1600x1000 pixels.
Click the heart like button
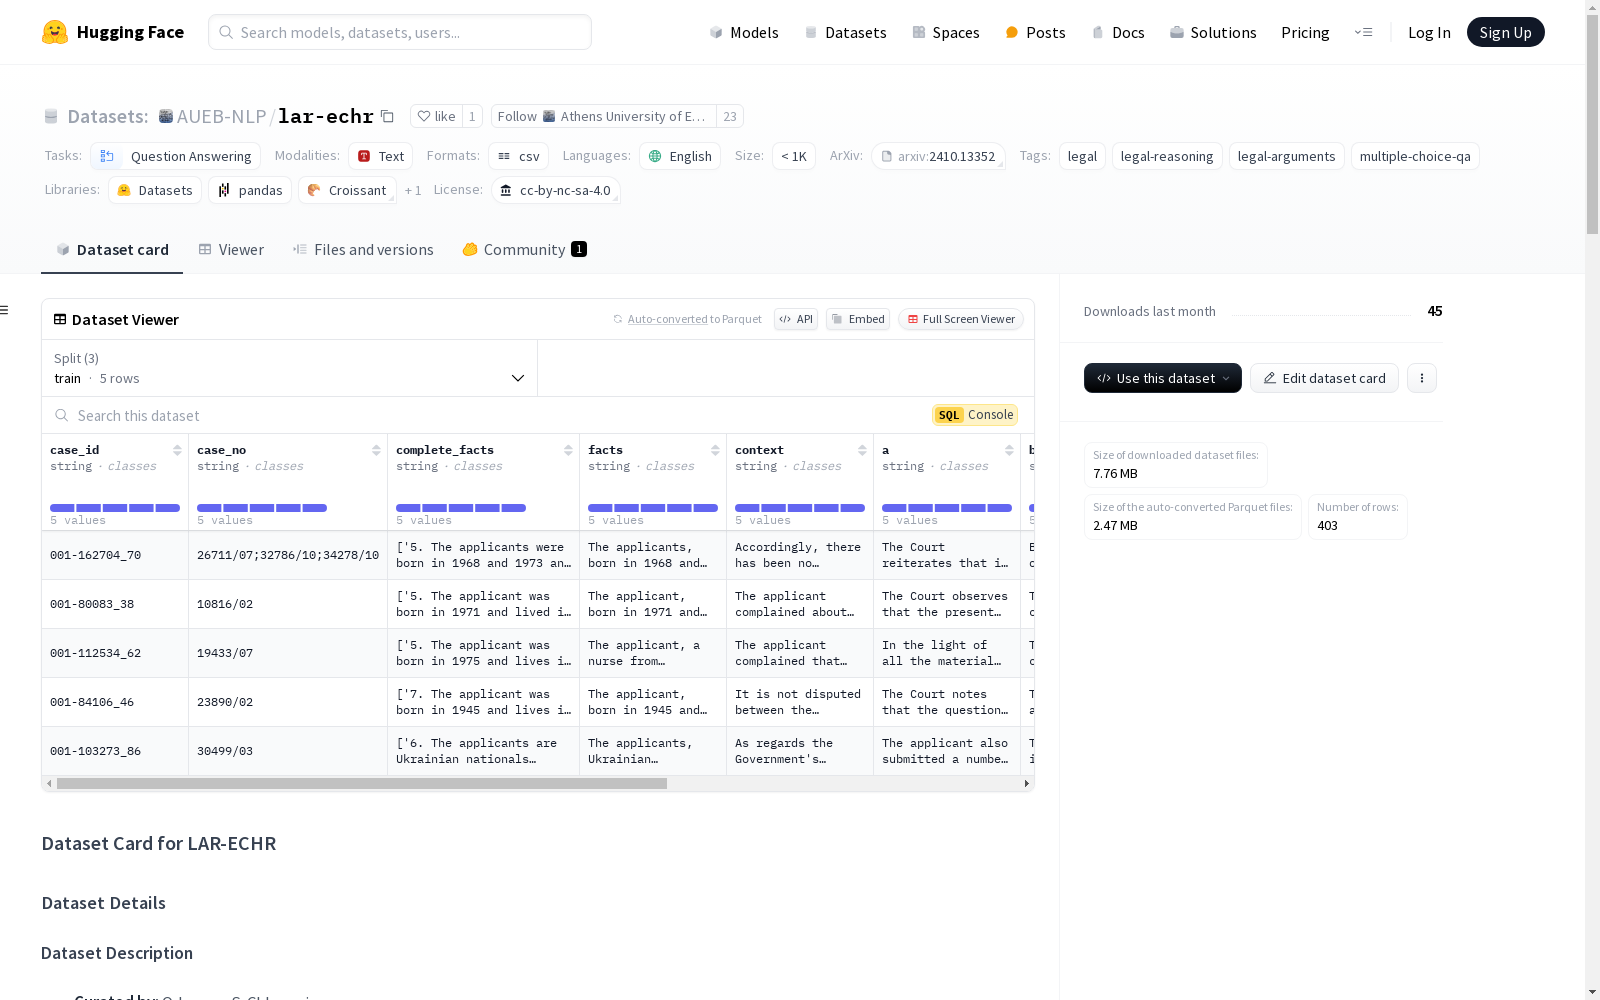pos(436,116)
